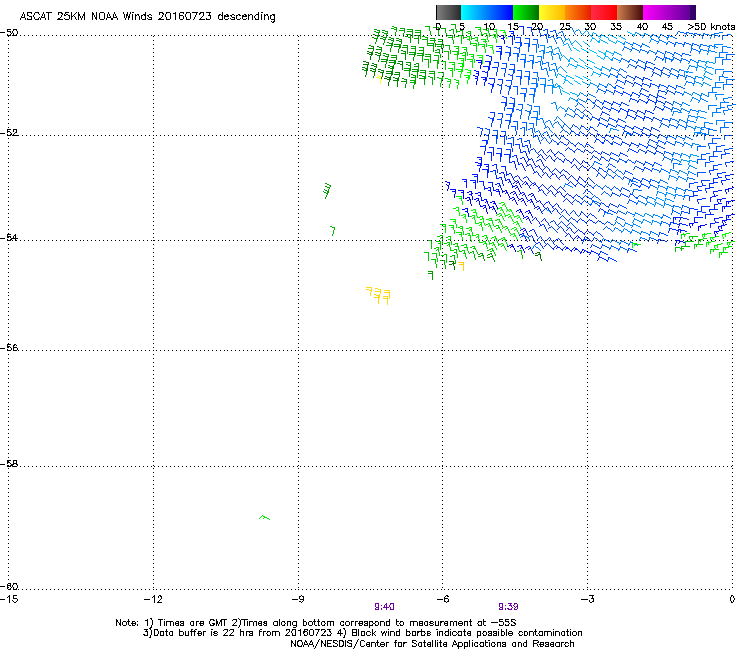Click the green 15-20 knots color bar segment

[x=526, y=12]
